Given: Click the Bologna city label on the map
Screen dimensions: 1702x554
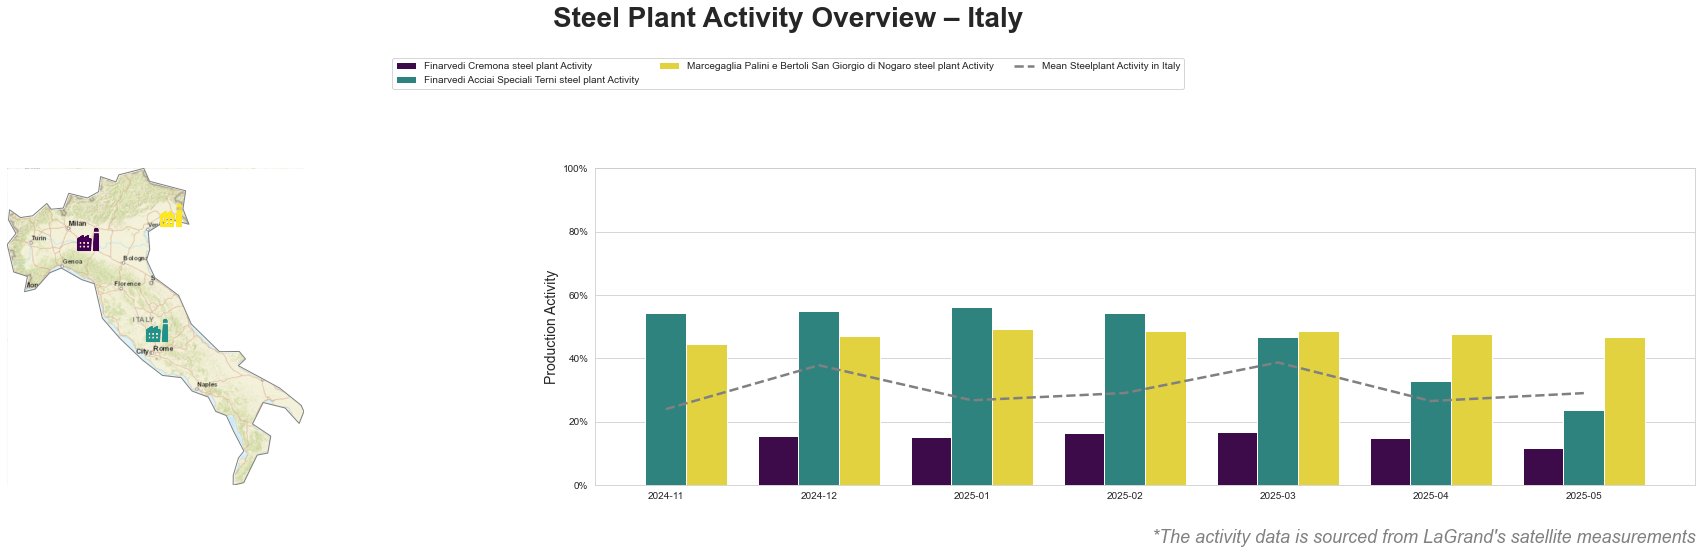Looking at the screenshot, I should click(x=134, y=258).
